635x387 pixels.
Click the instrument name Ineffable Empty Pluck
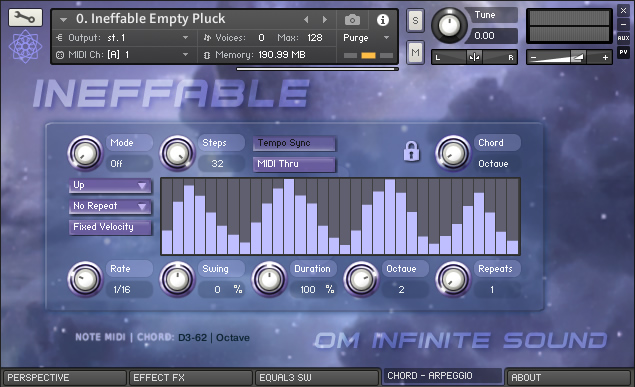151,19
